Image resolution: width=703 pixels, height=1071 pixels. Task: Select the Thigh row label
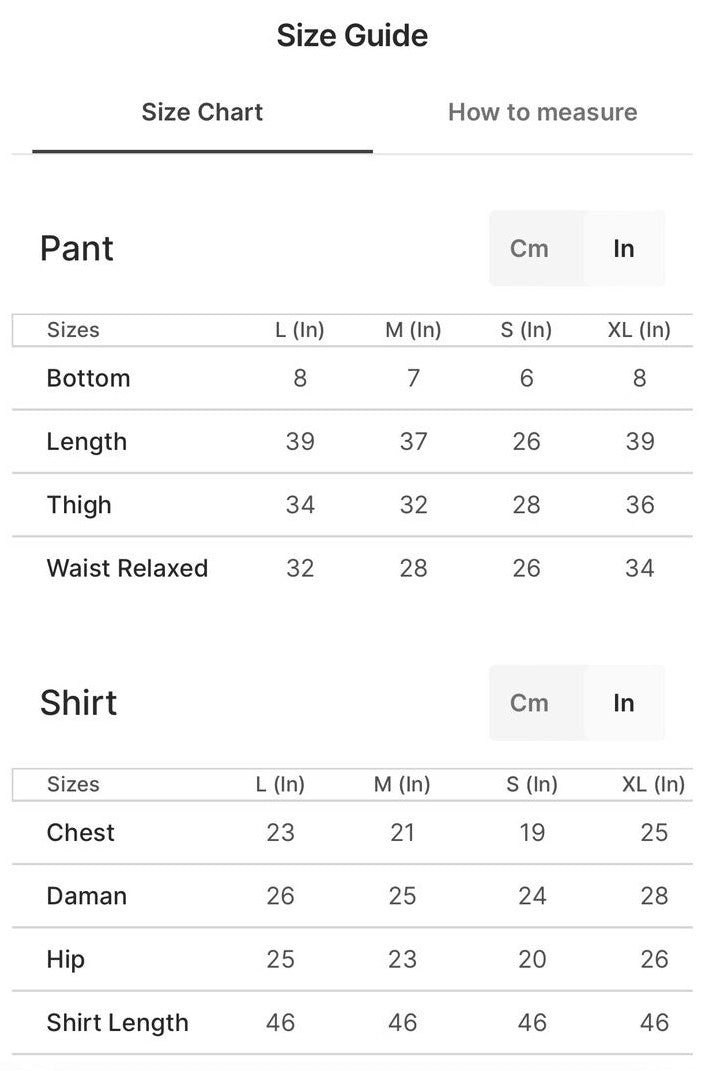point(79,505)
